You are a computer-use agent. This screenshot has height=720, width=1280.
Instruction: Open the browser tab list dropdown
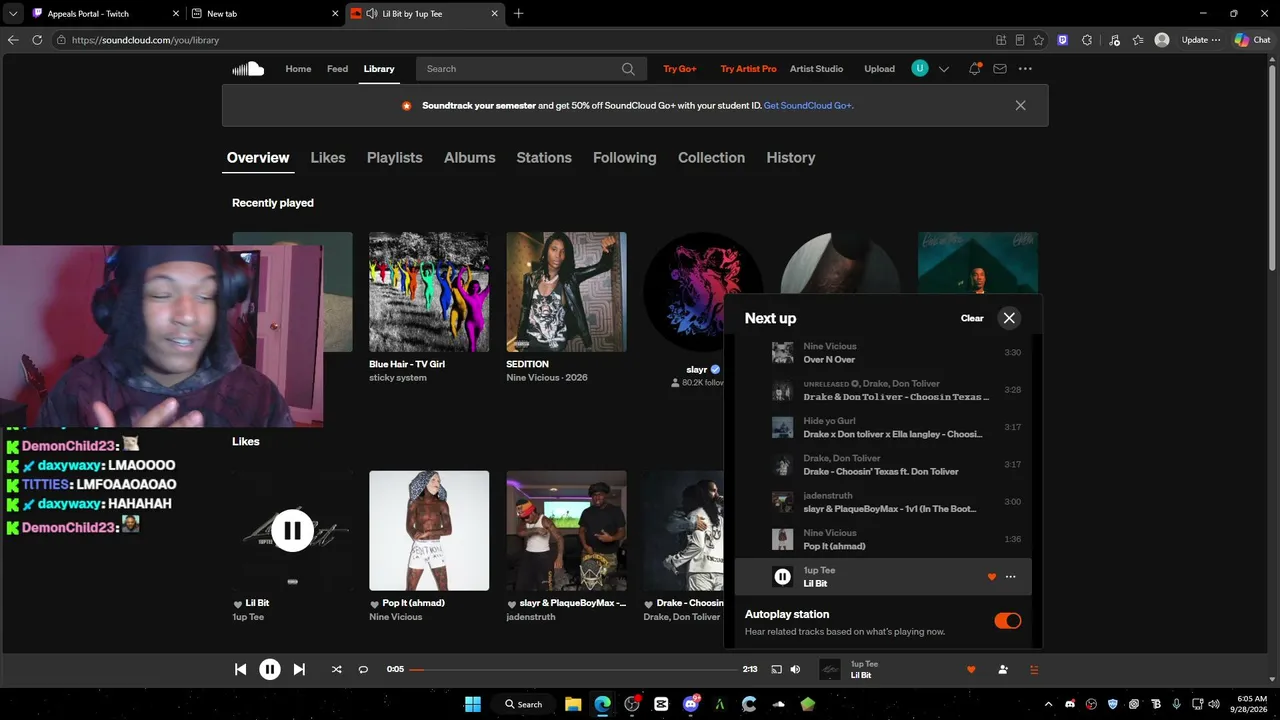click(x=13, y=14)
